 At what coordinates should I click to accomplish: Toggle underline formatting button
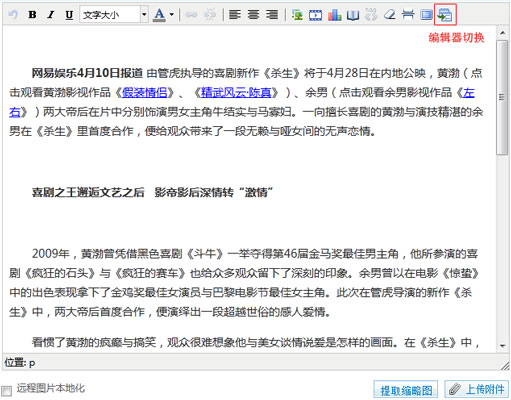69,15
